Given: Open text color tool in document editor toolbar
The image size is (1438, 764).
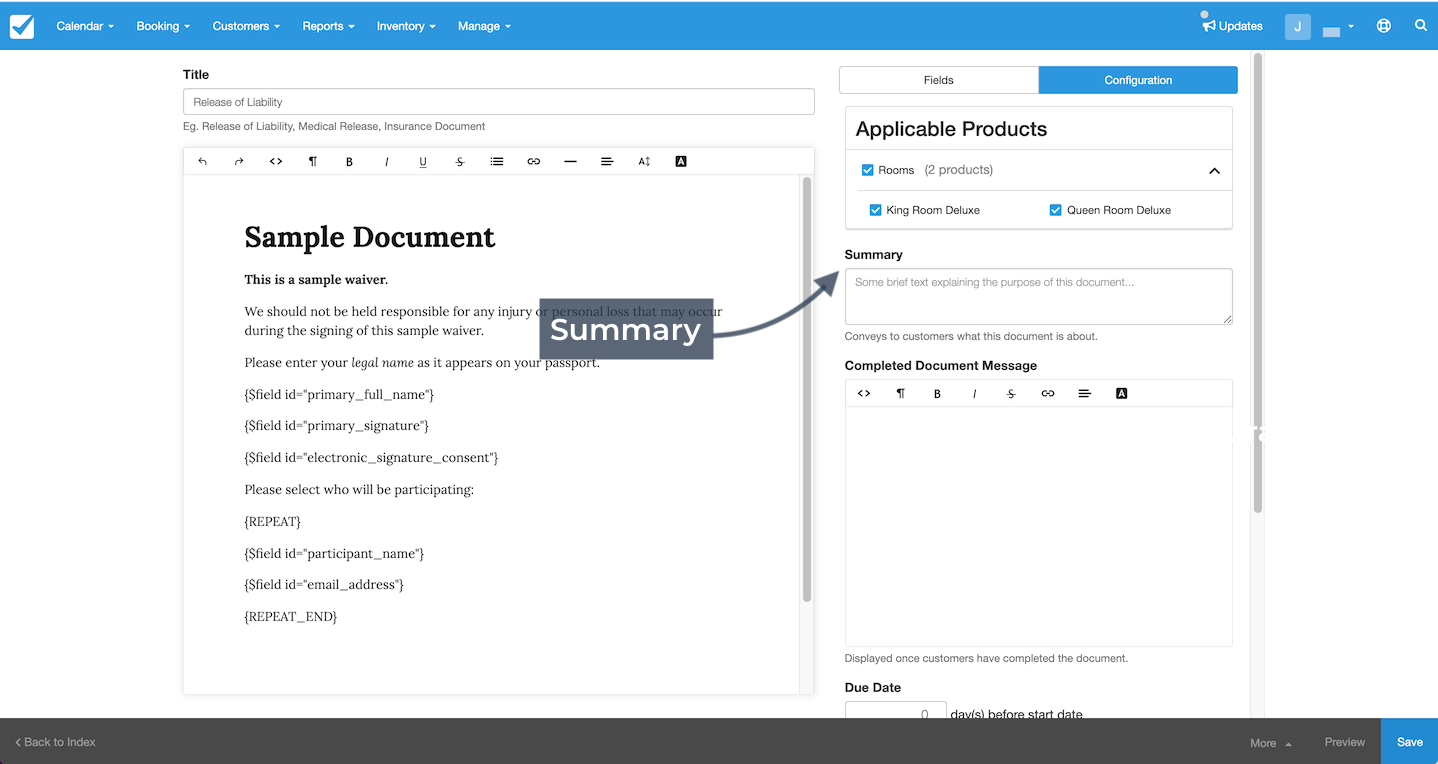Looking at the screenshot, I should [x=681, y=161].
